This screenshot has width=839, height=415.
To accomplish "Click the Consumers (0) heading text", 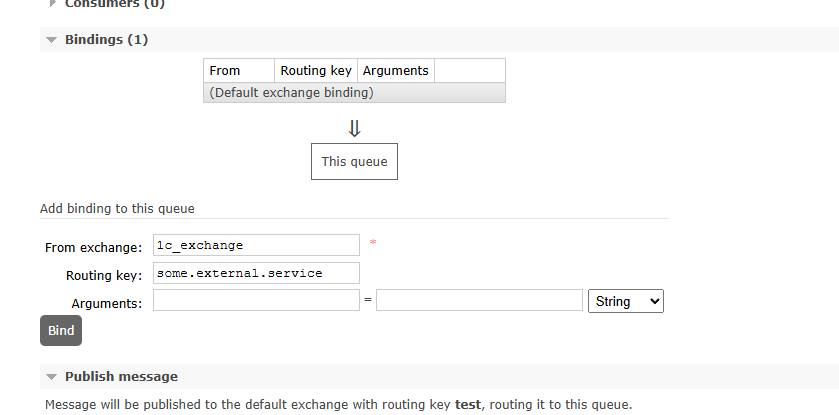I will pyautogui.click(x=114, y=4).
